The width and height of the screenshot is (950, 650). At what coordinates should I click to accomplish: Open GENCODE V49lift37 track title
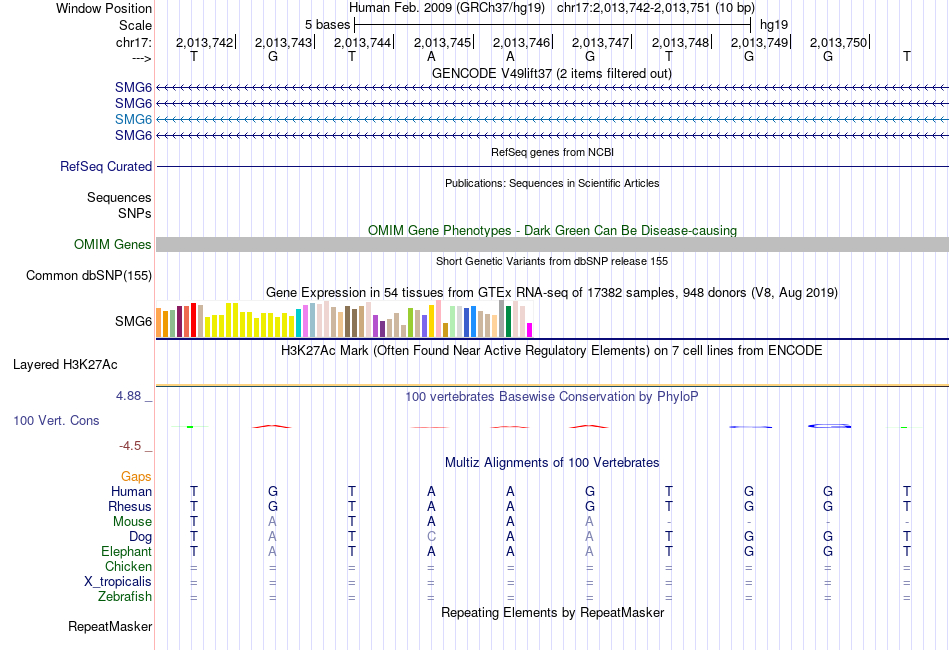[552, 74]
